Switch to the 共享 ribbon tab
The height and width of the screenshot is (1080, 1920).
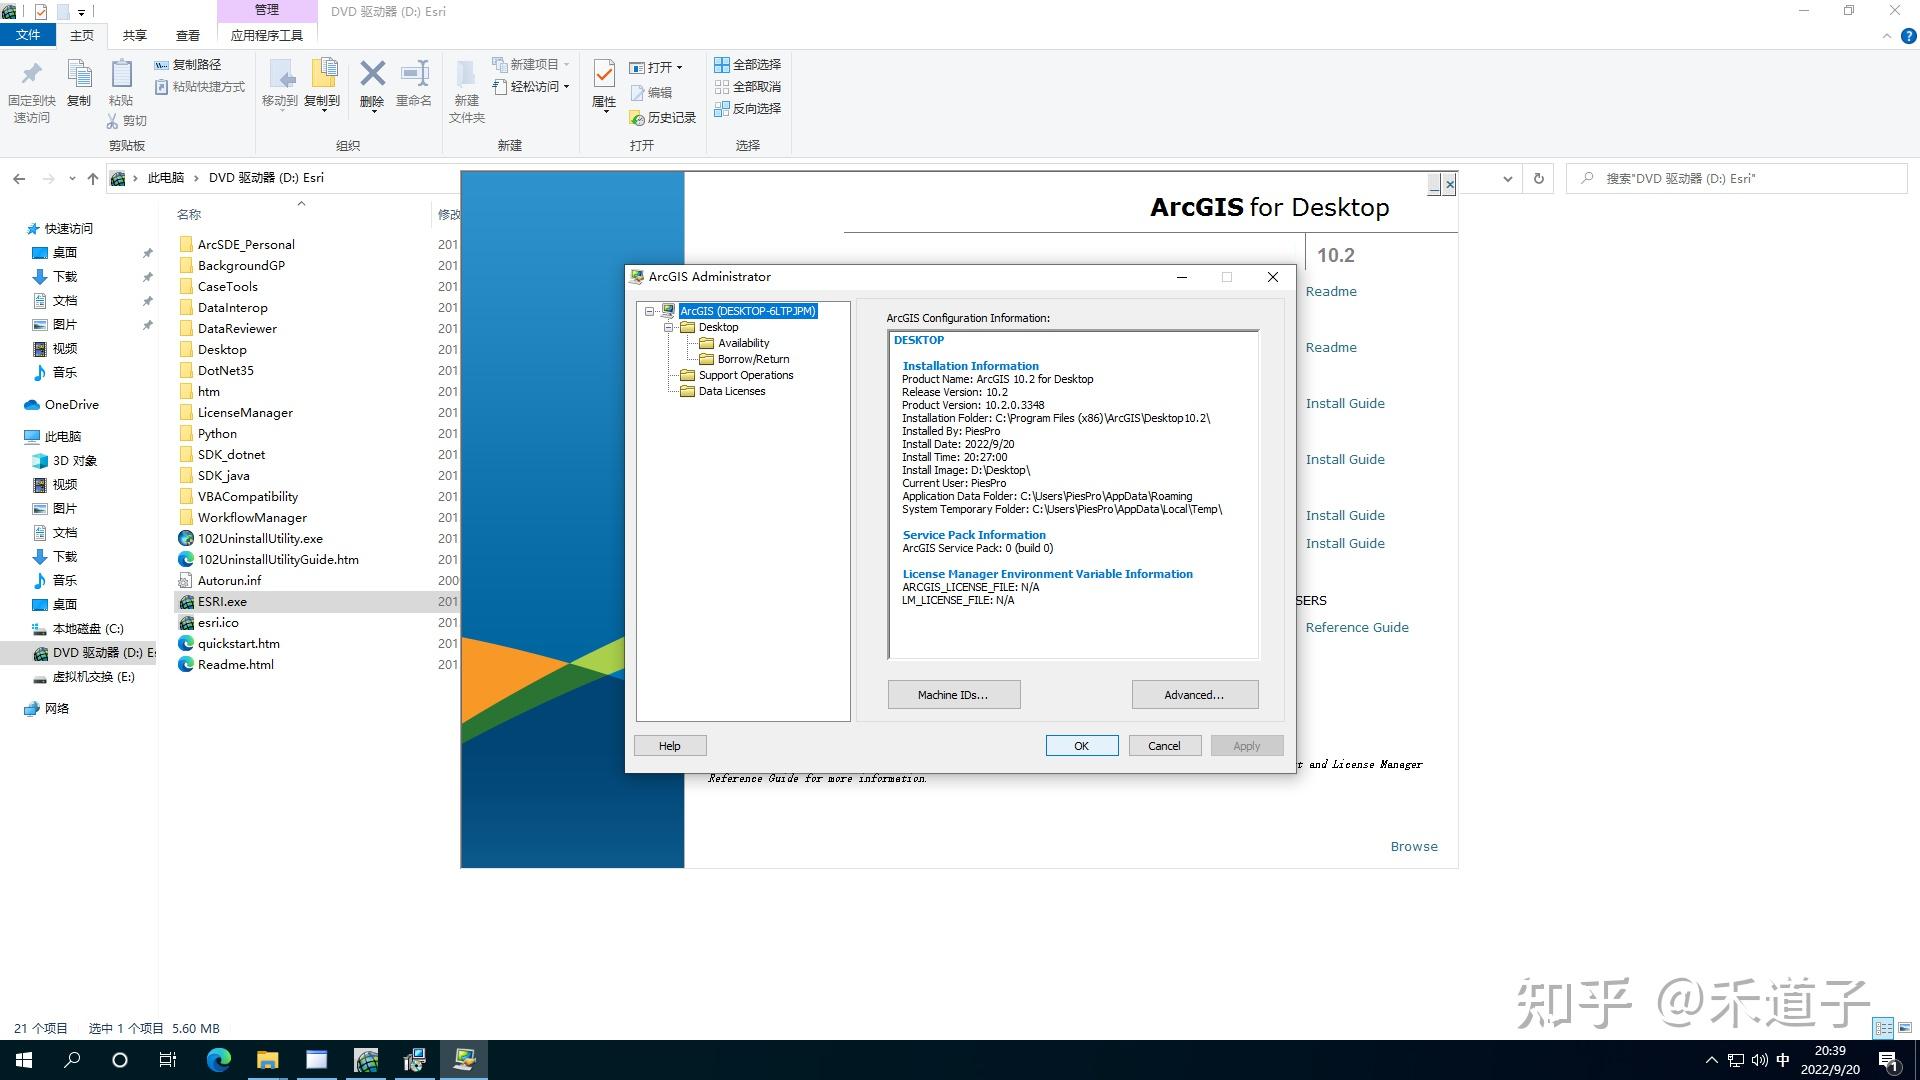point(133,34)
